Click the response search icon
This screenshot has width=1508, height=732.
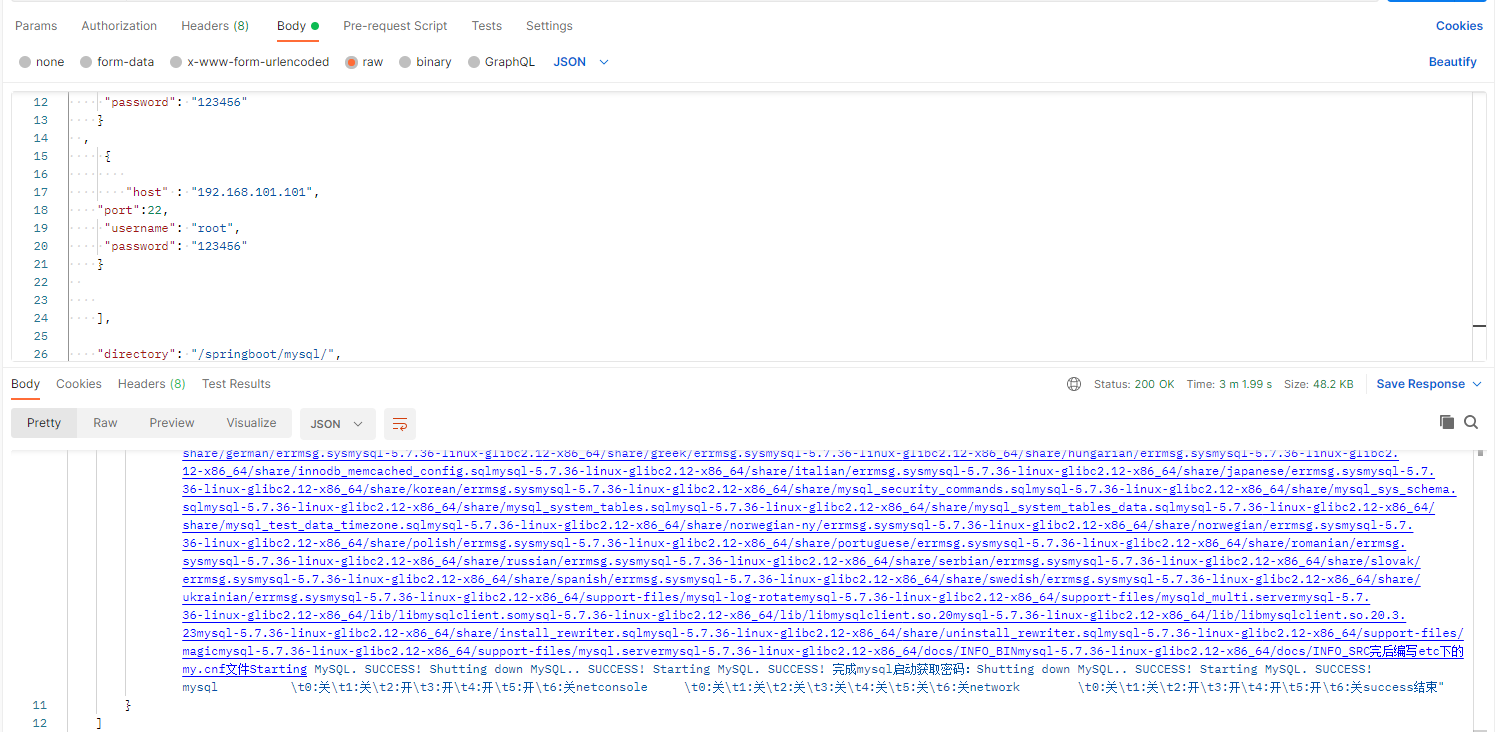(1471, 422)
